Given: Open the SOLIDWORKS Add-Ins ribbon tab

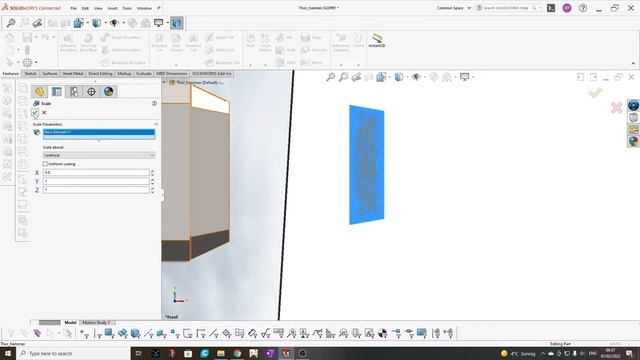Looking at the screenshot, I should (x=211, y=73).
